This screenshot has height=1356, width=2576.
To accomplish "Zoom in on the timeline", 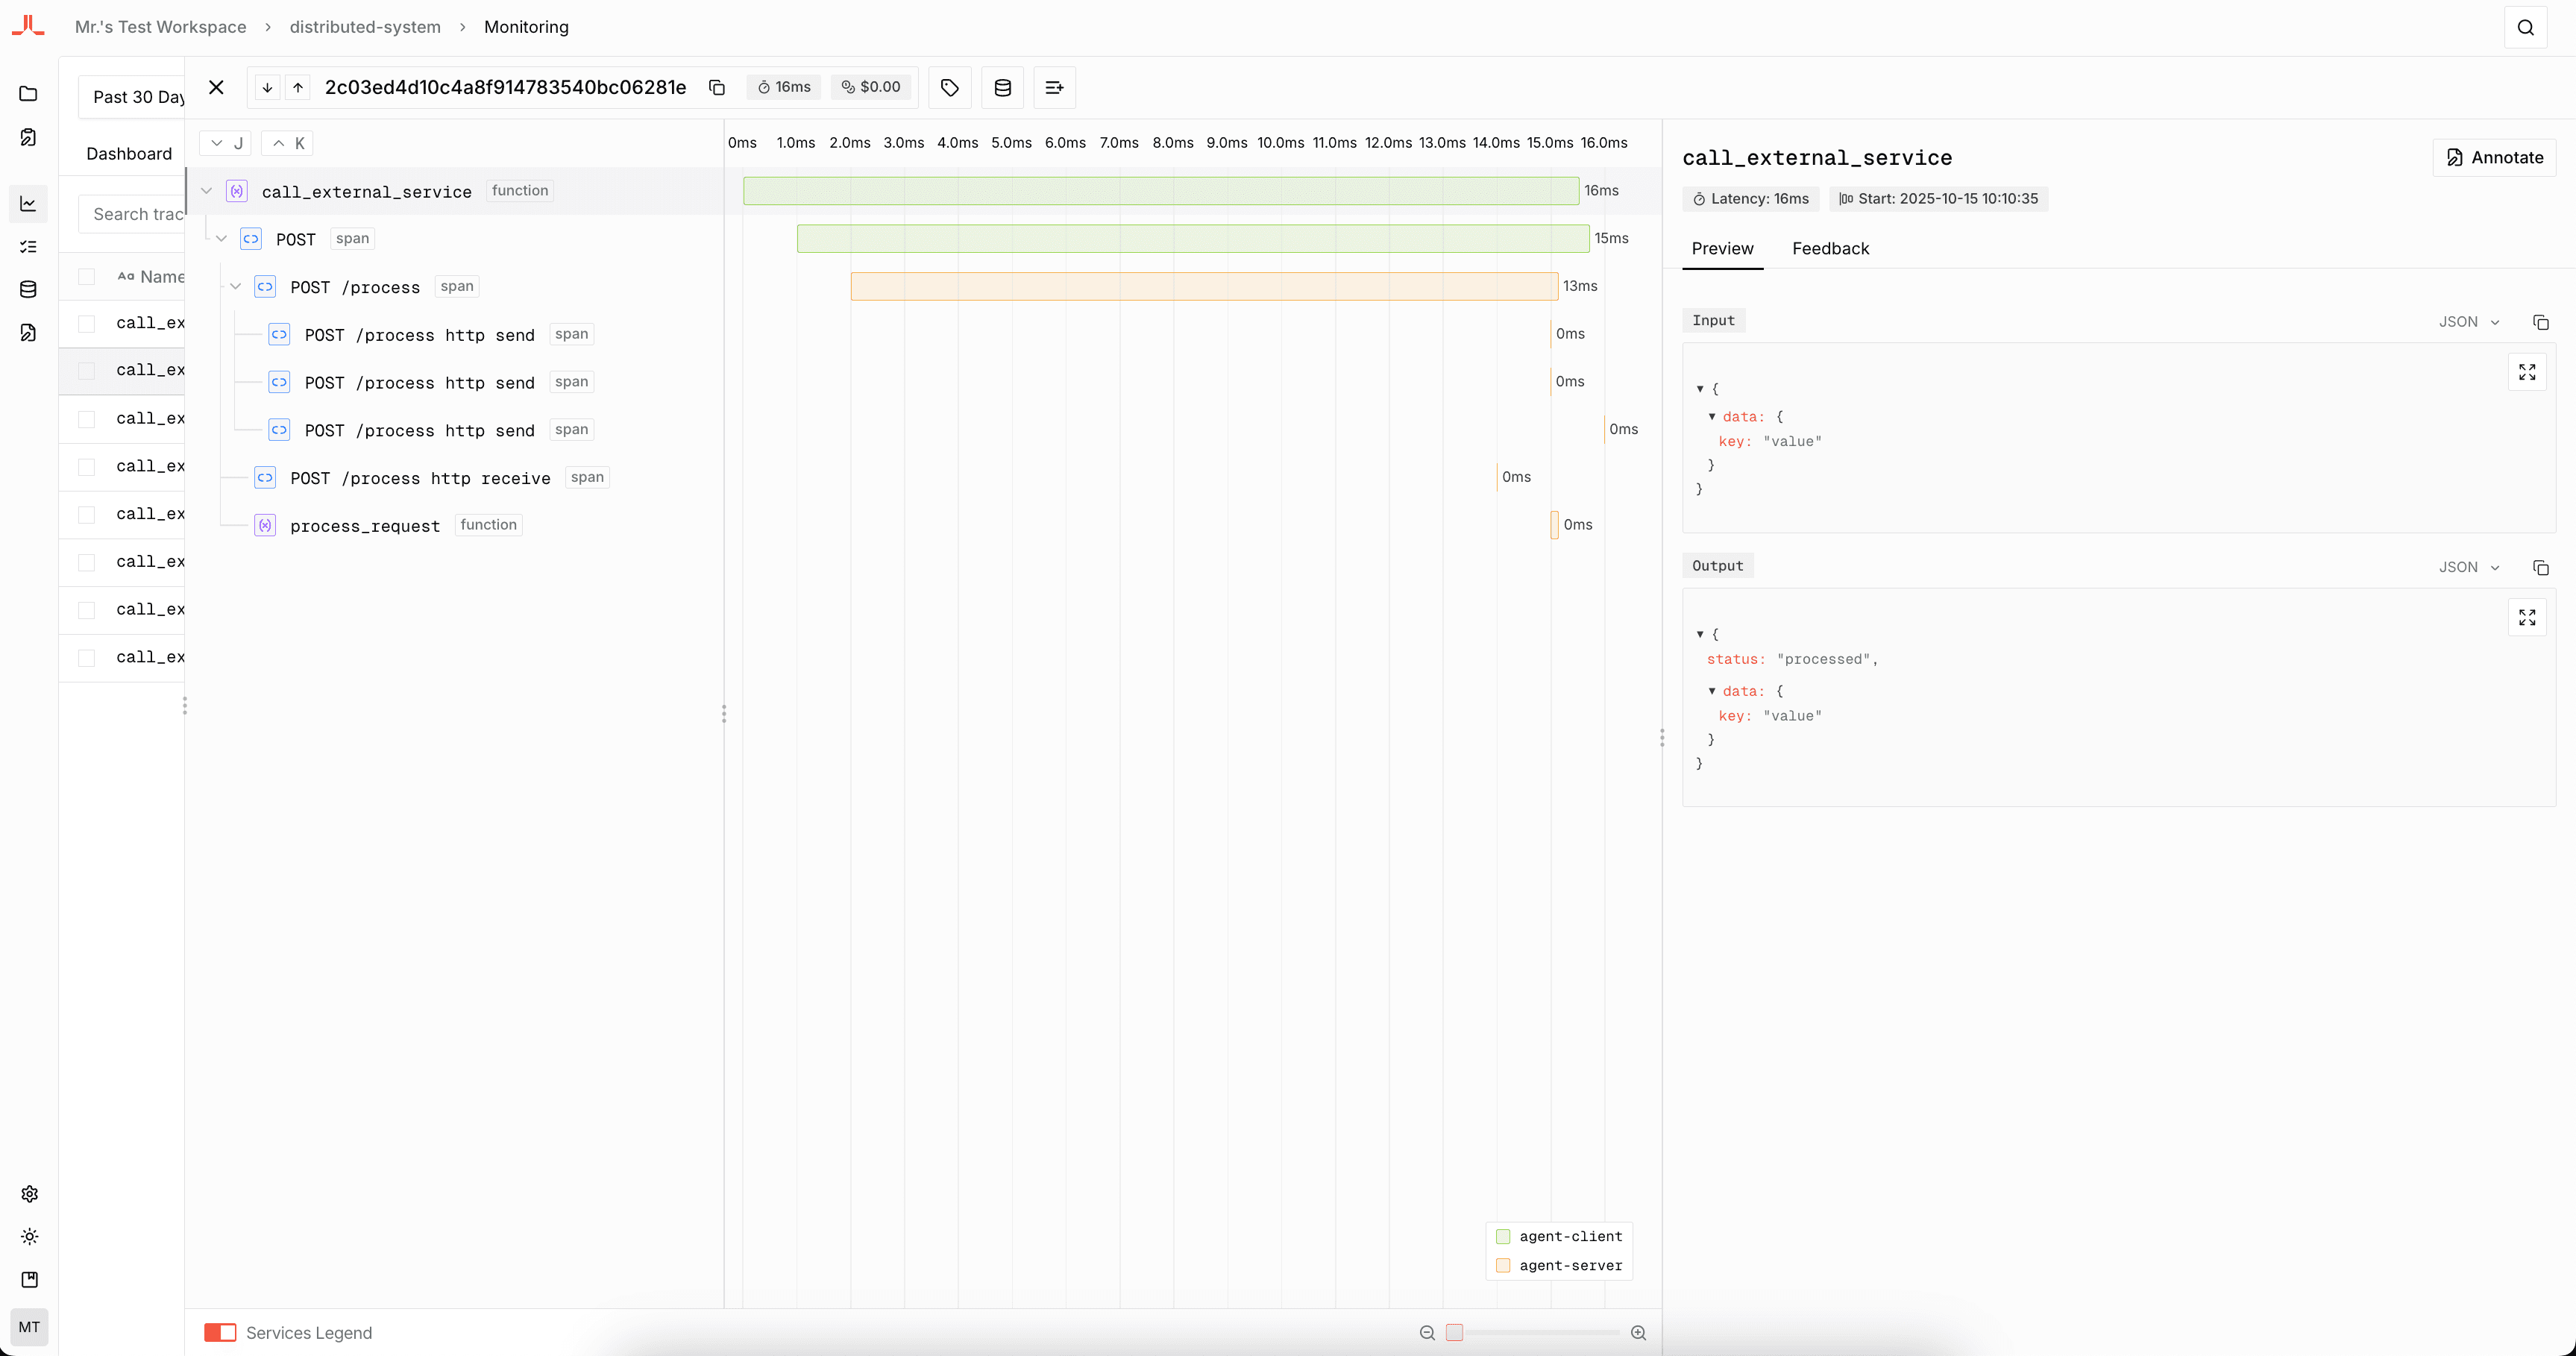I will coord(1638,1332).
